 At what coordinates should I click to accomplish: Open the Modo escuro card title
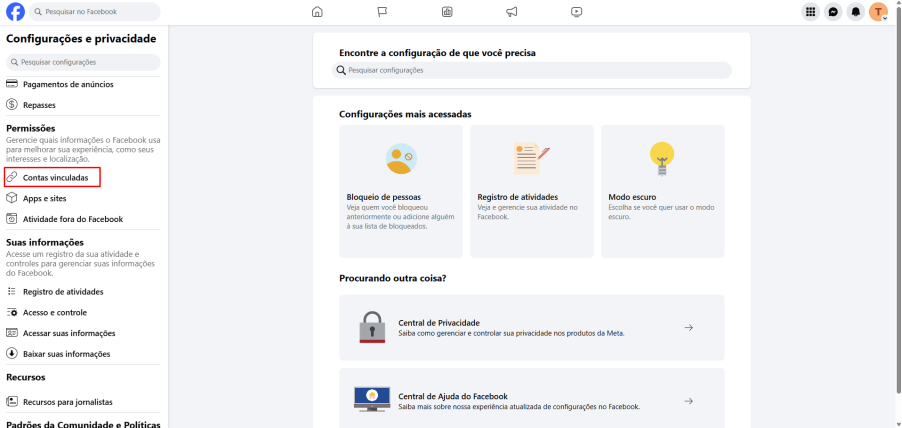coord(632,197)
